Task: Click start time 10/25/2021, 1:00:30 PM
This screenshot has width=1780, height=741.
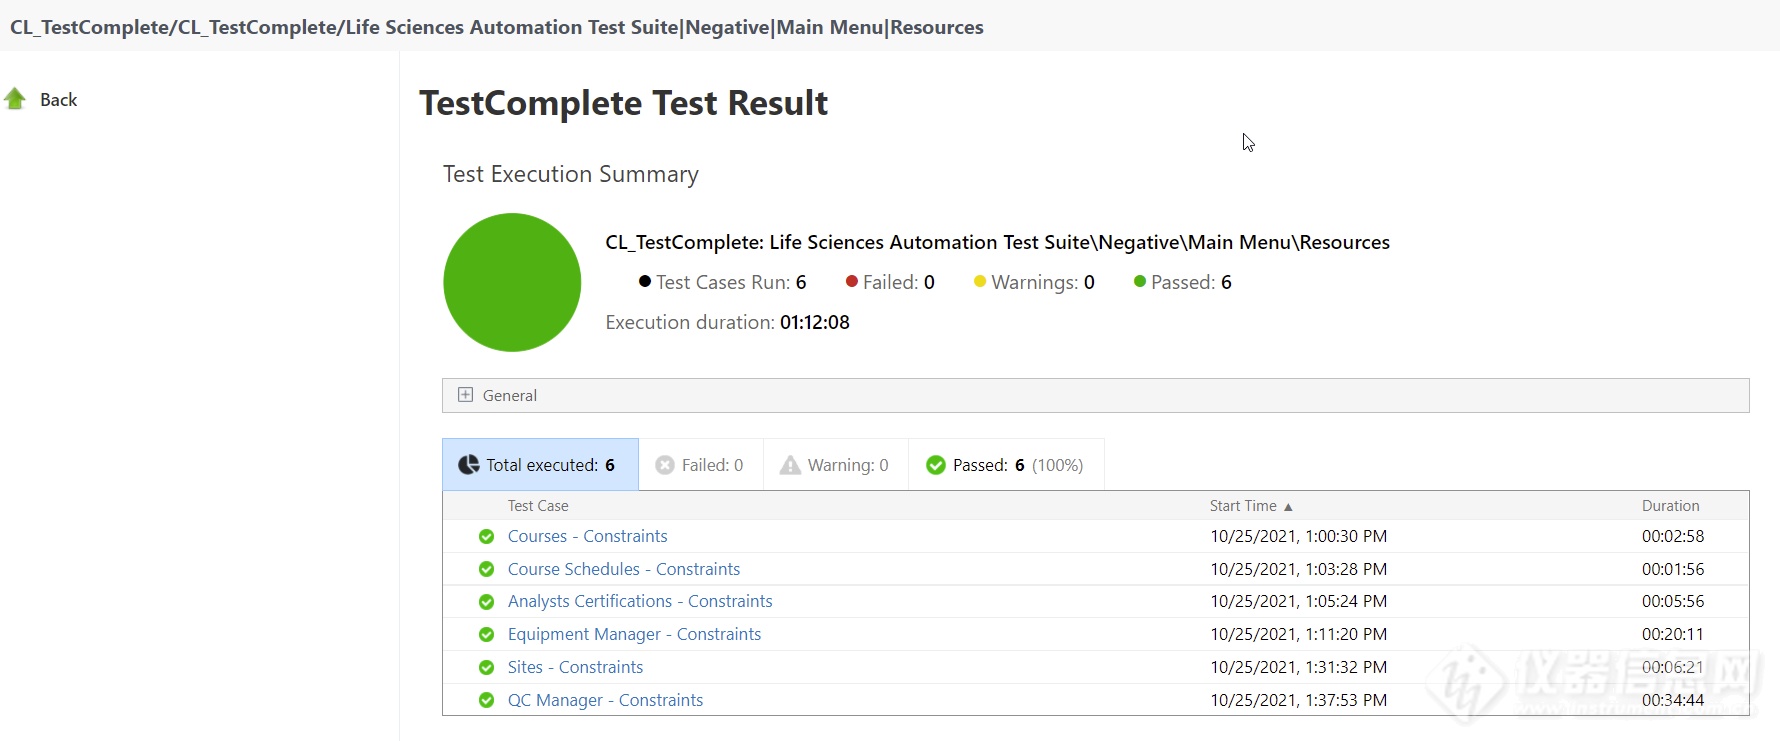Action: point(1298,536)
